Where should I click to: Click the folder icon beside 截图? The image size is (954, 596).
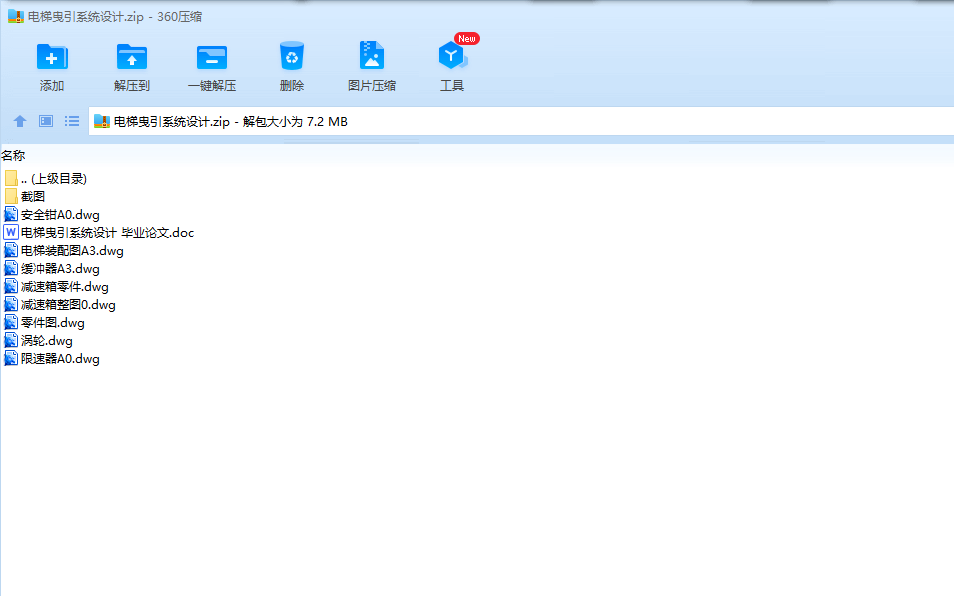10,196
